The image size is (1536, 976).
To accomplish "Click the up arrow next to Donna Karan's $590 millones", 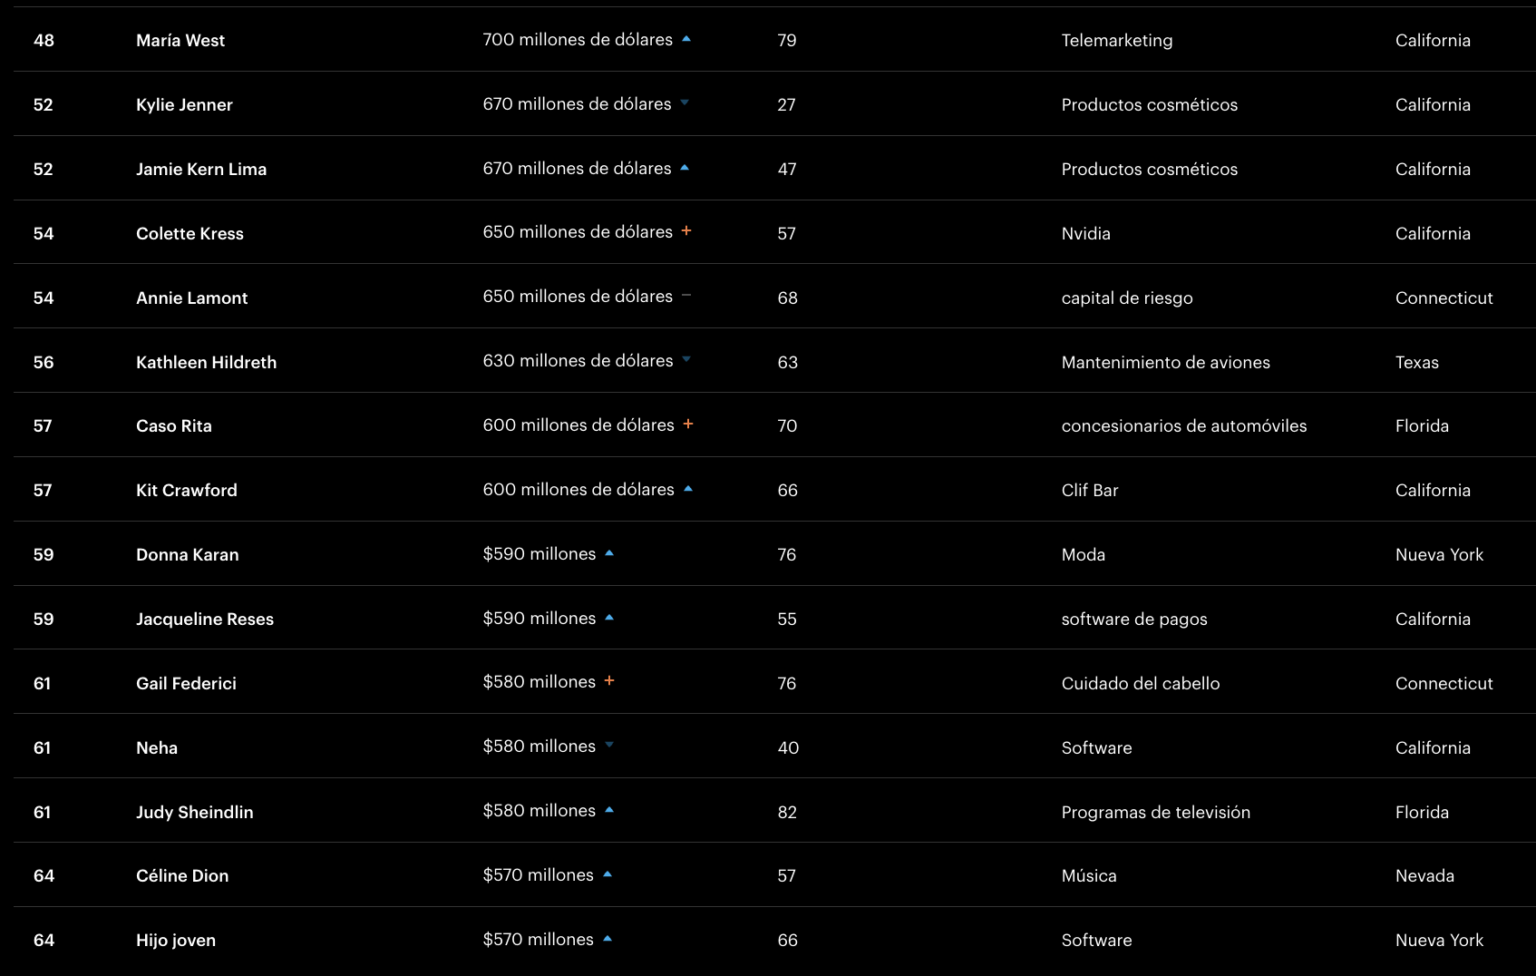I will pos(609,553).
